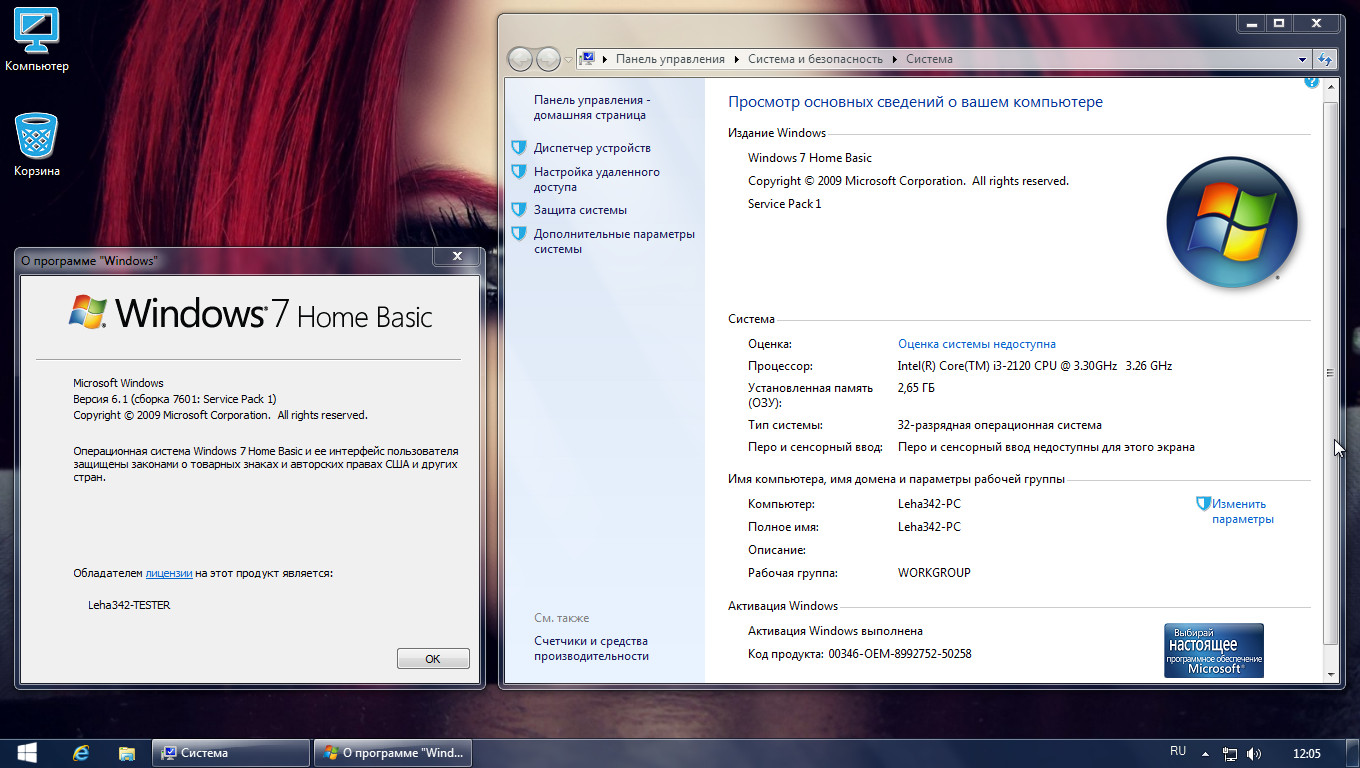Click the Windows 7 Home Basic edition text
Viewport: 1360px width, 768px height.
tap(810, 158)
